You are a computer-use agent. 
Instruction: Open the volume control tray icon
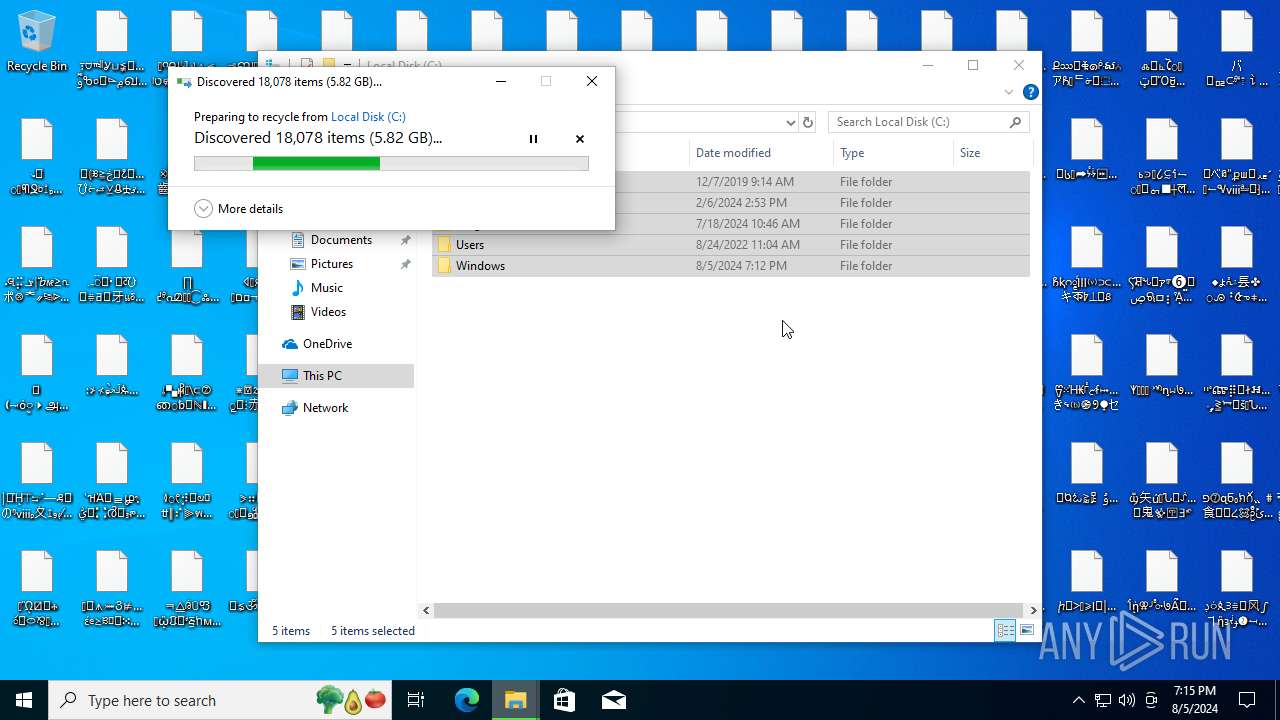pos(1127,700)
